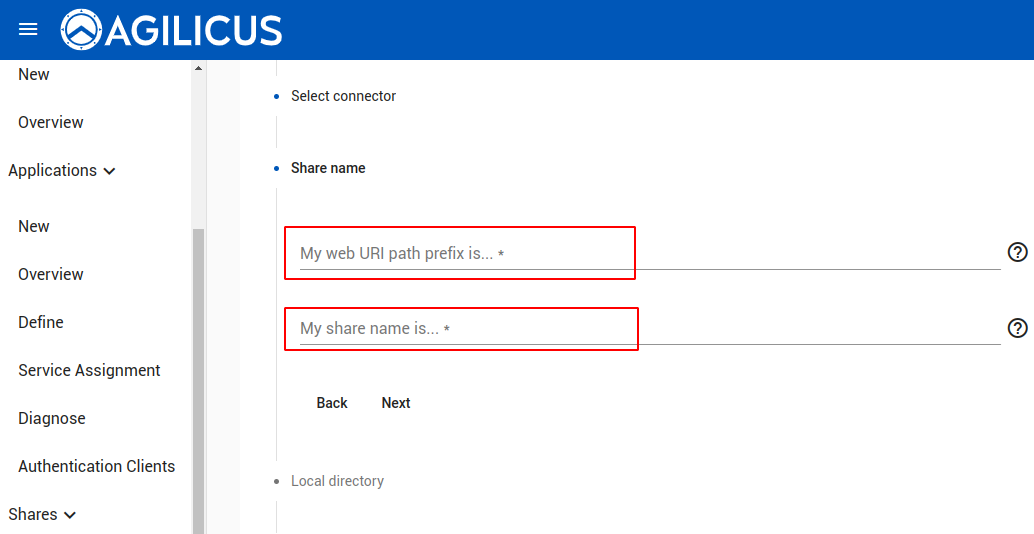Click the Agilicus logo
This screenshot has height=534, width=1034.
(171, 30)
